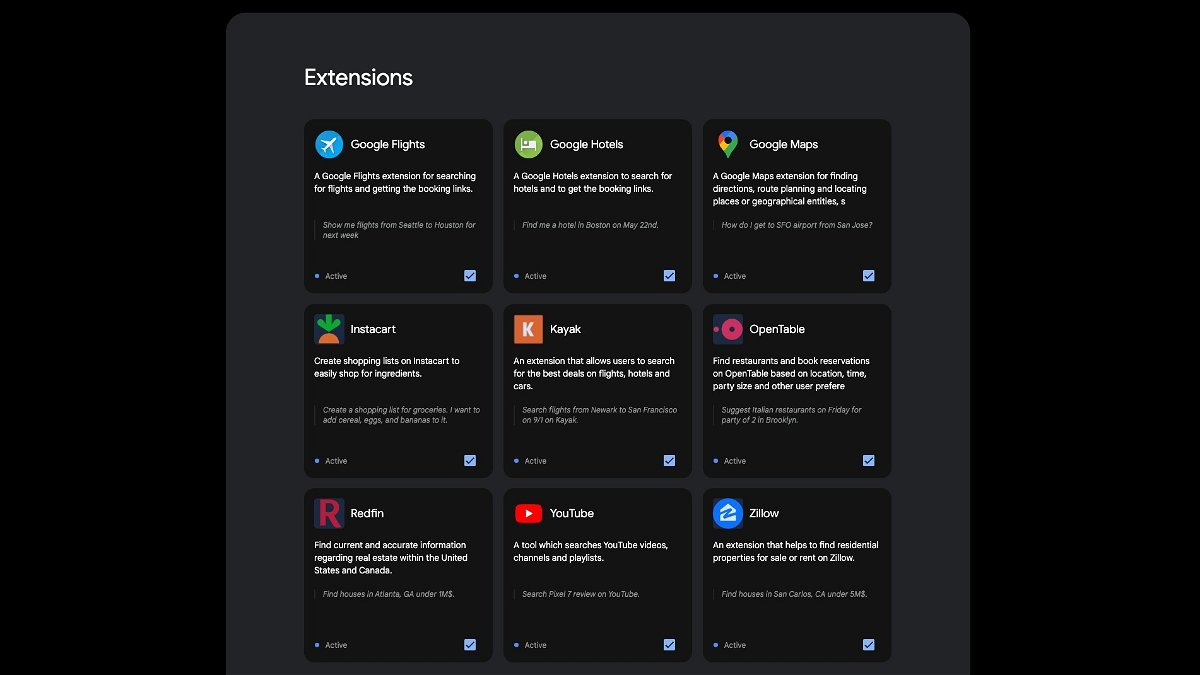Turn off the Instacart extension checkbox
The image size is (1200, 675).
(x=470, y=461)
